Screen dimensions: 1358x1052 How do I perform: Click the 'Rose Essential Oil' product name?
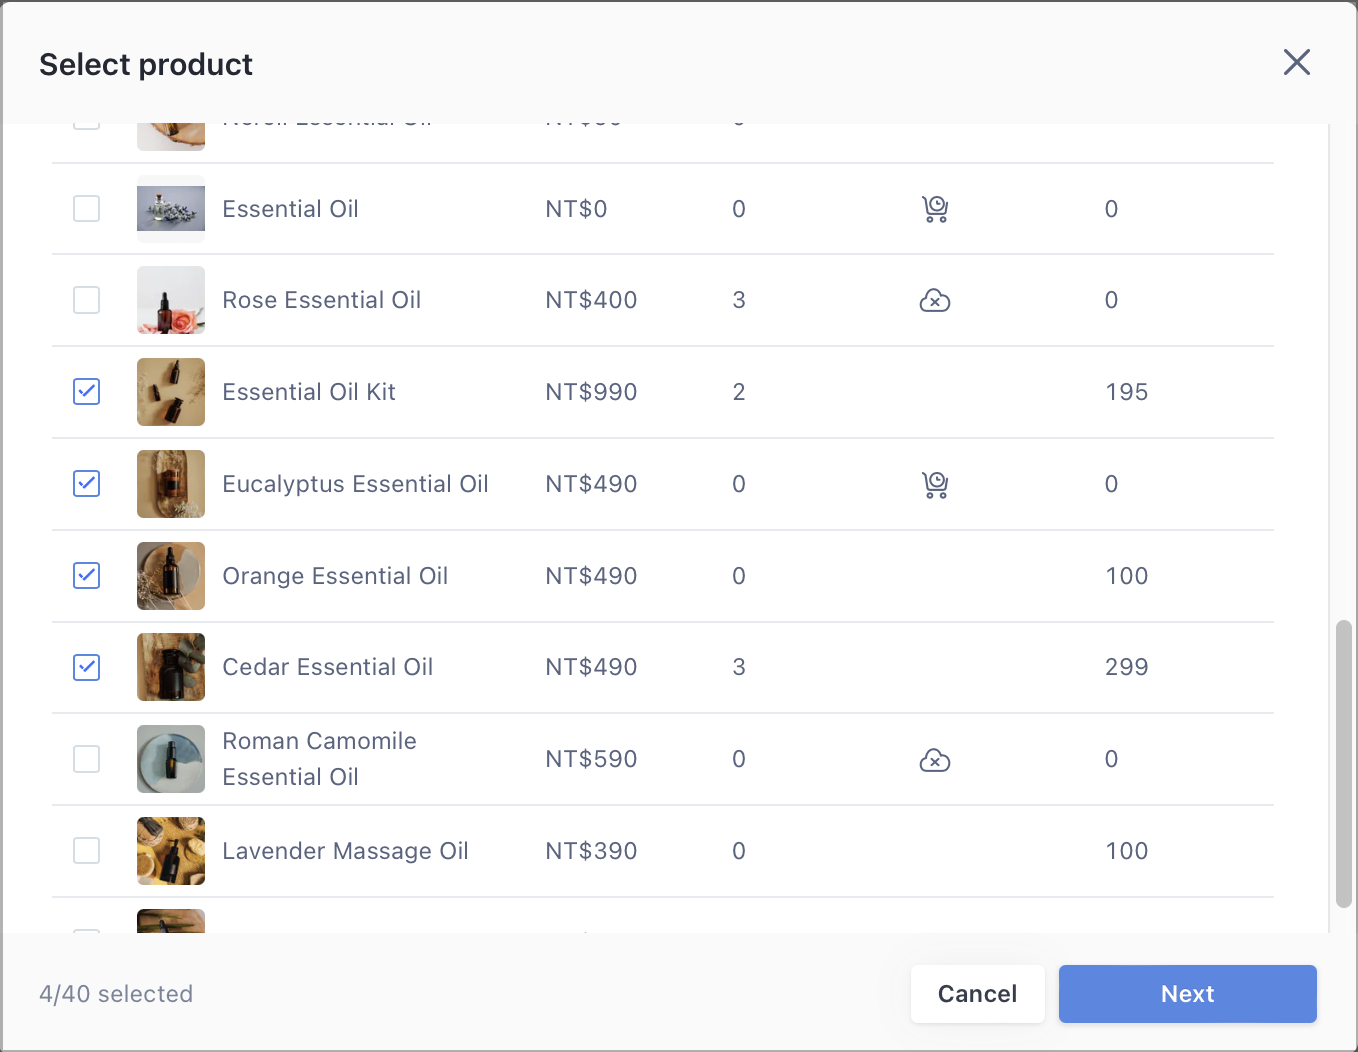coord(321,300)
